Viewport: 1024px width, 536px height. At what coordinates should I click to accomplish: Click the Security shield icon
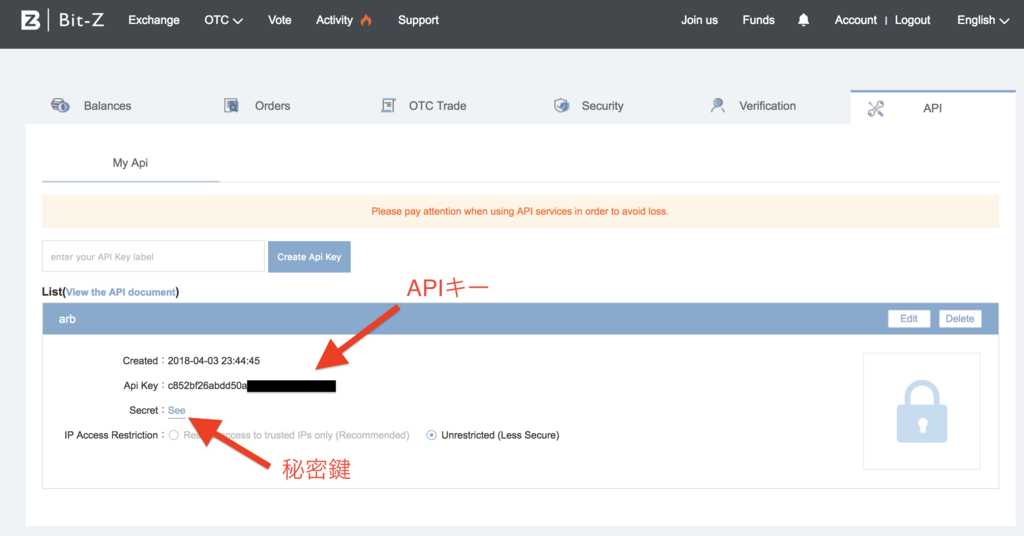point(561,105)
